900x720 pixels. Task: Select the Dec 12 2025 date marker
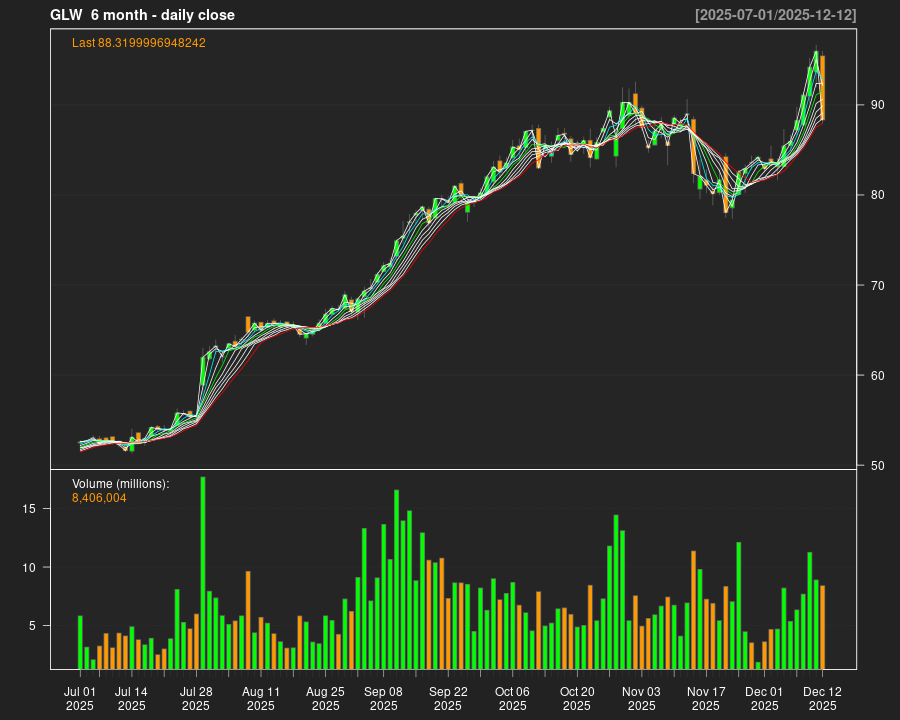pyautogui.click(x=822, y=698)
